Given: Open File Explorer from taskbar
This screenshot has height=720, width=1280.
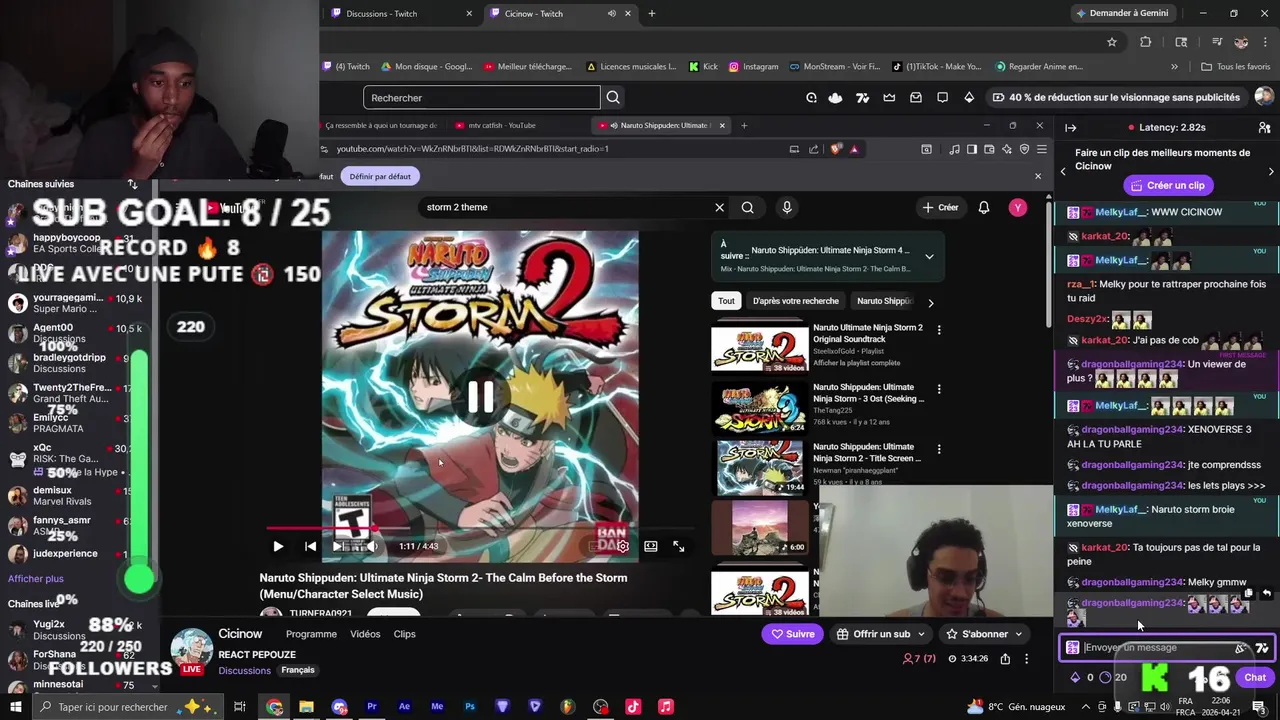Looking at the screenshot, I should 306,707.
